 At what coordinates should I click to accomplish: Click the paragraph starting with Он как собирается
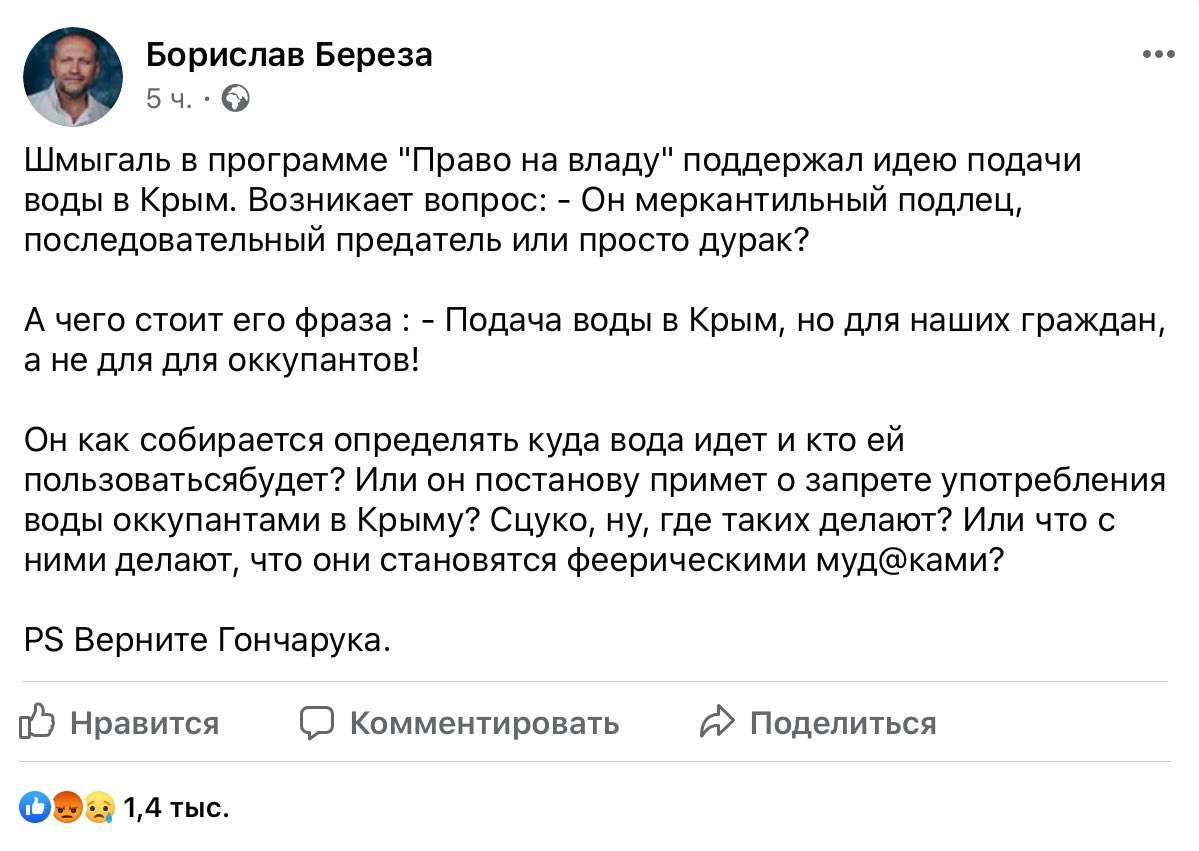(595, 500)
